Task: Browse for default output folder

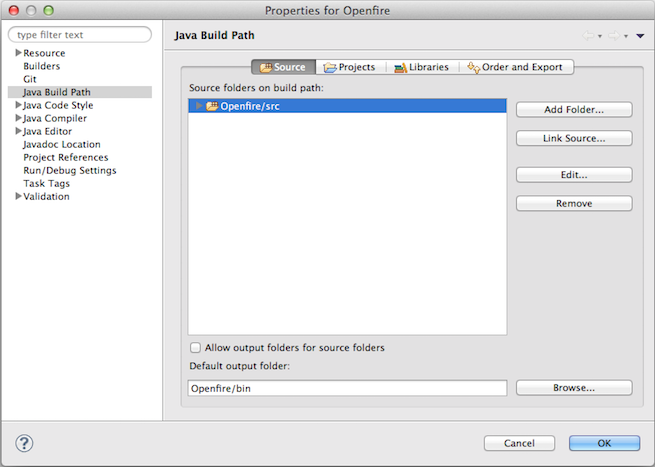Action: [574, 388]
